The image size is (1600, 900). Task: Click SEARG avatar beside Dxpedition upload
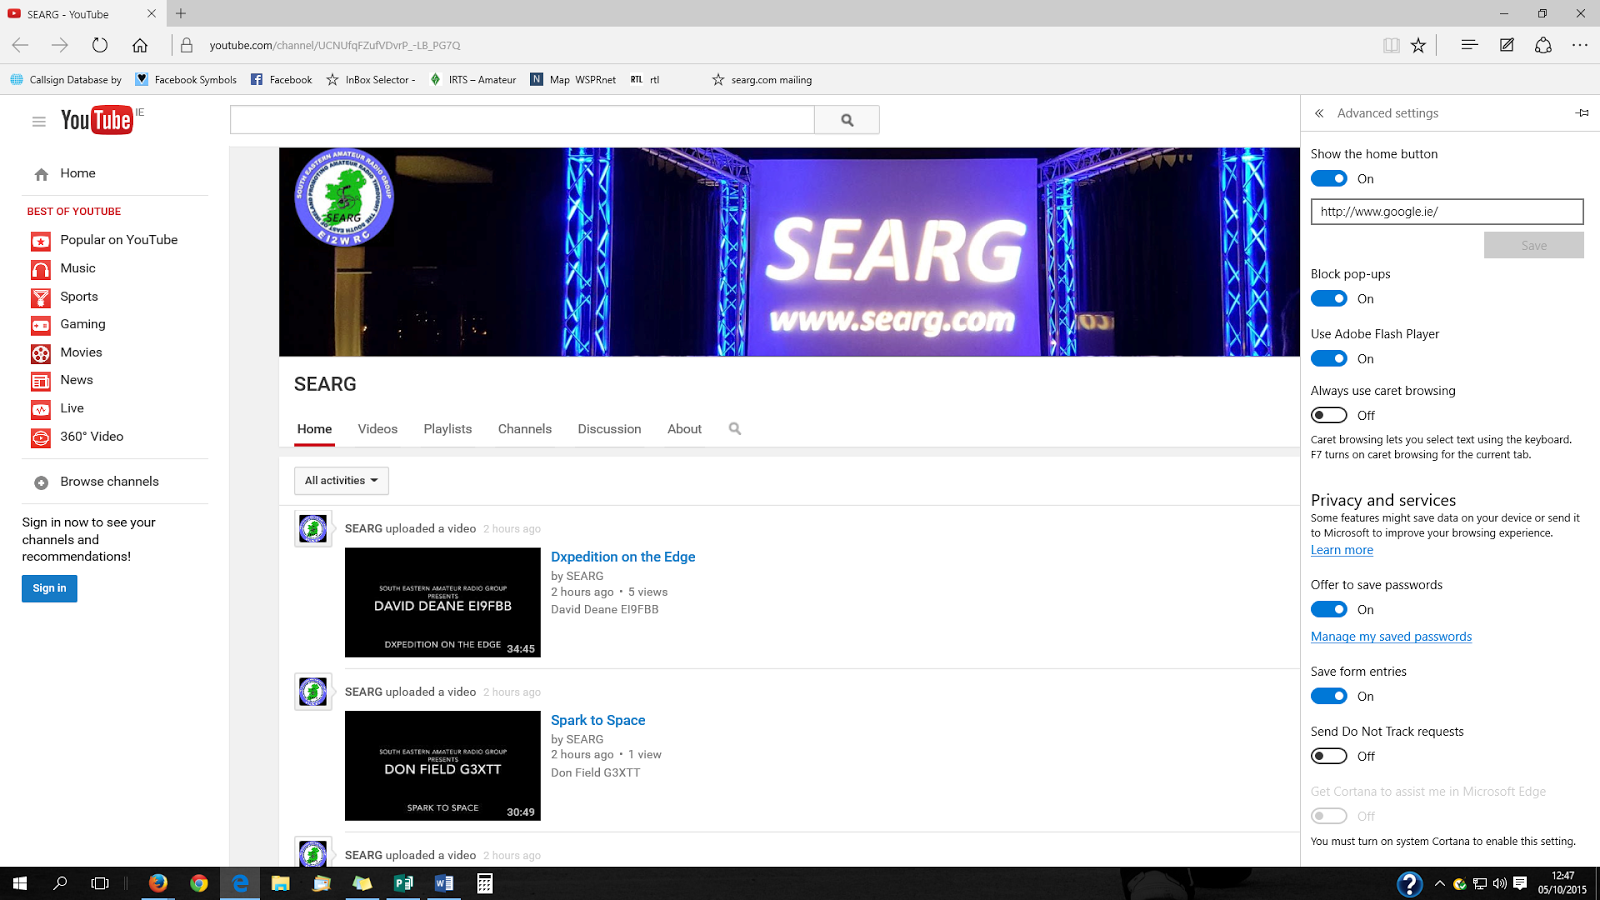click(x=313, y=528)
